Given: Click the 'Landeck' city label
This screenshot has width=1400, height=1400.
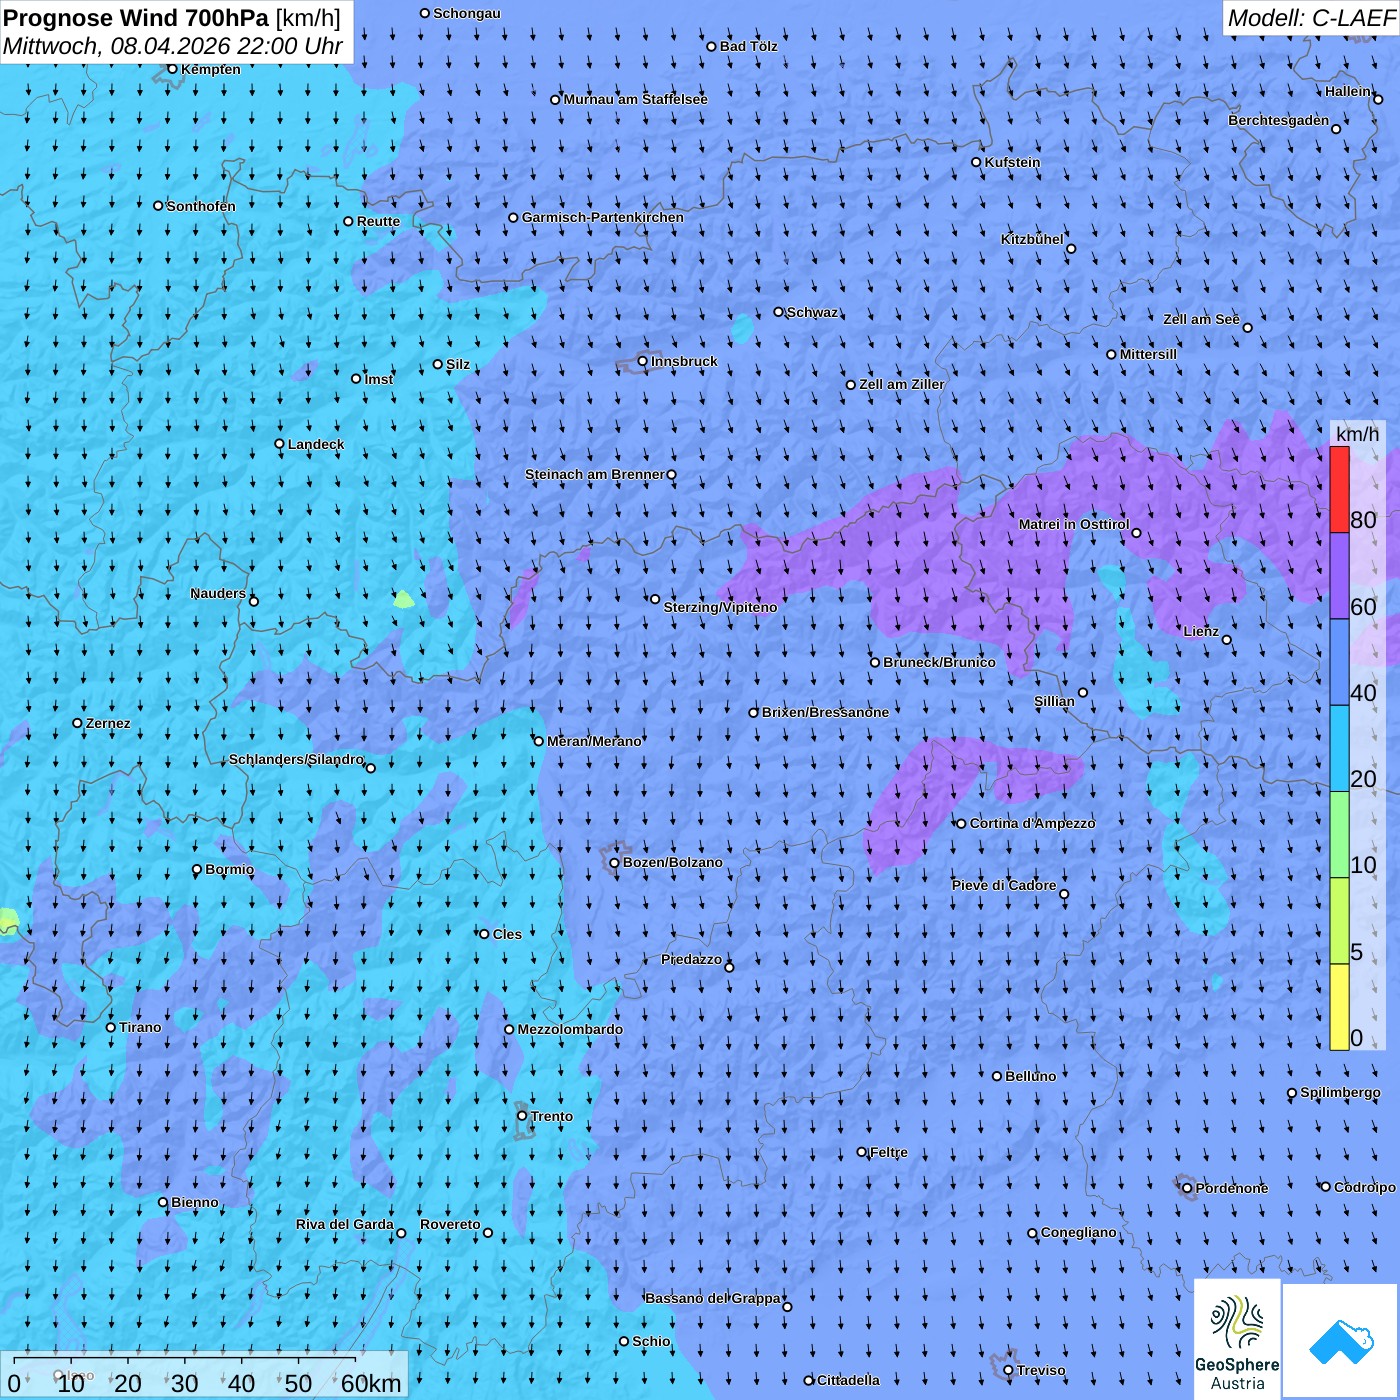Looking at the screenshot, I should (316, 444).
